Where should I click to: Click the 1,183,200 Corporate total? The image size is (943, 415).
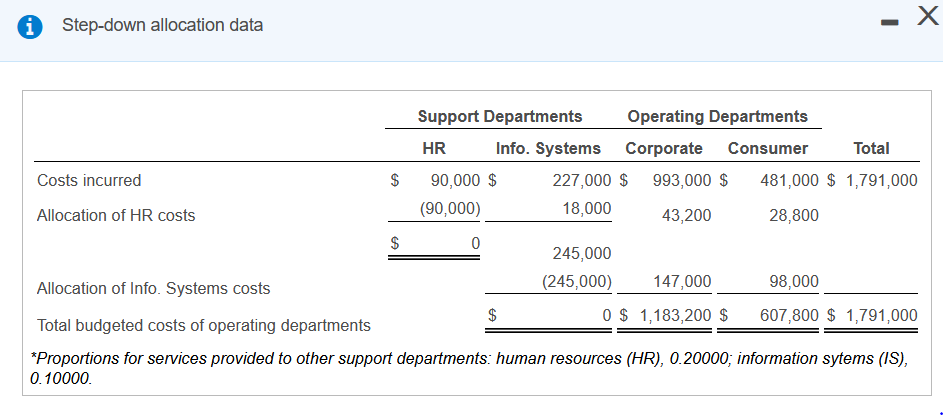[x=677, y=315]
